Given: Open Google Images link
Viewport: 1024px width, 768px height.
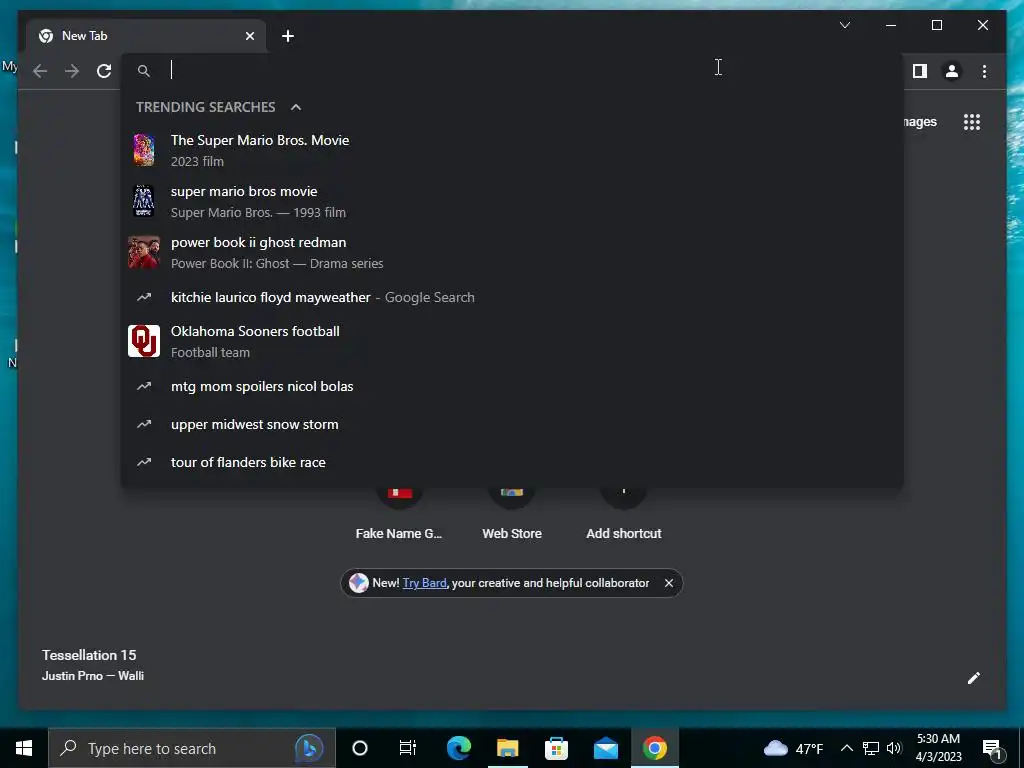Looking at the screenshot, I should coord(920,121).
